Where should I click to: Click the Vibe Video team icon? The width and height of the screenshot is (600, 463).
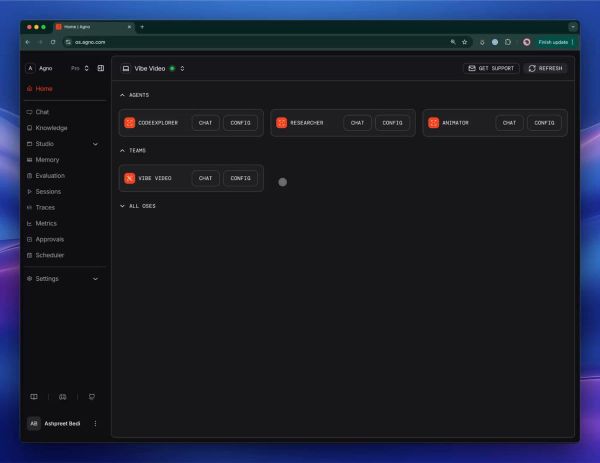pos(129,178)
